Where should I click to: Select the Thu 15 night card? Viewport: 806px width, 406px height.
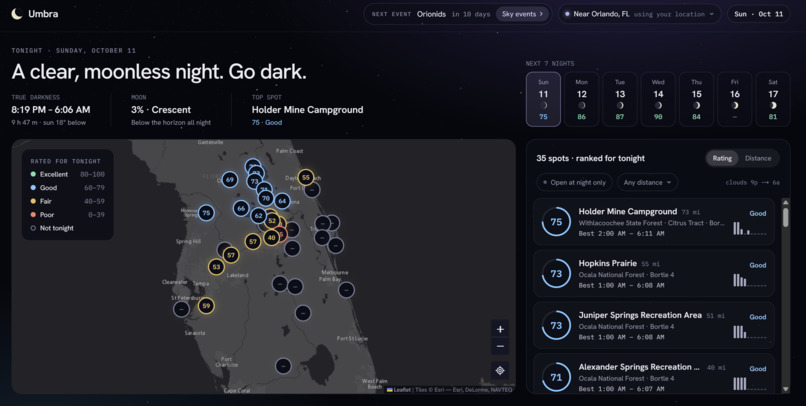[697, 99]
